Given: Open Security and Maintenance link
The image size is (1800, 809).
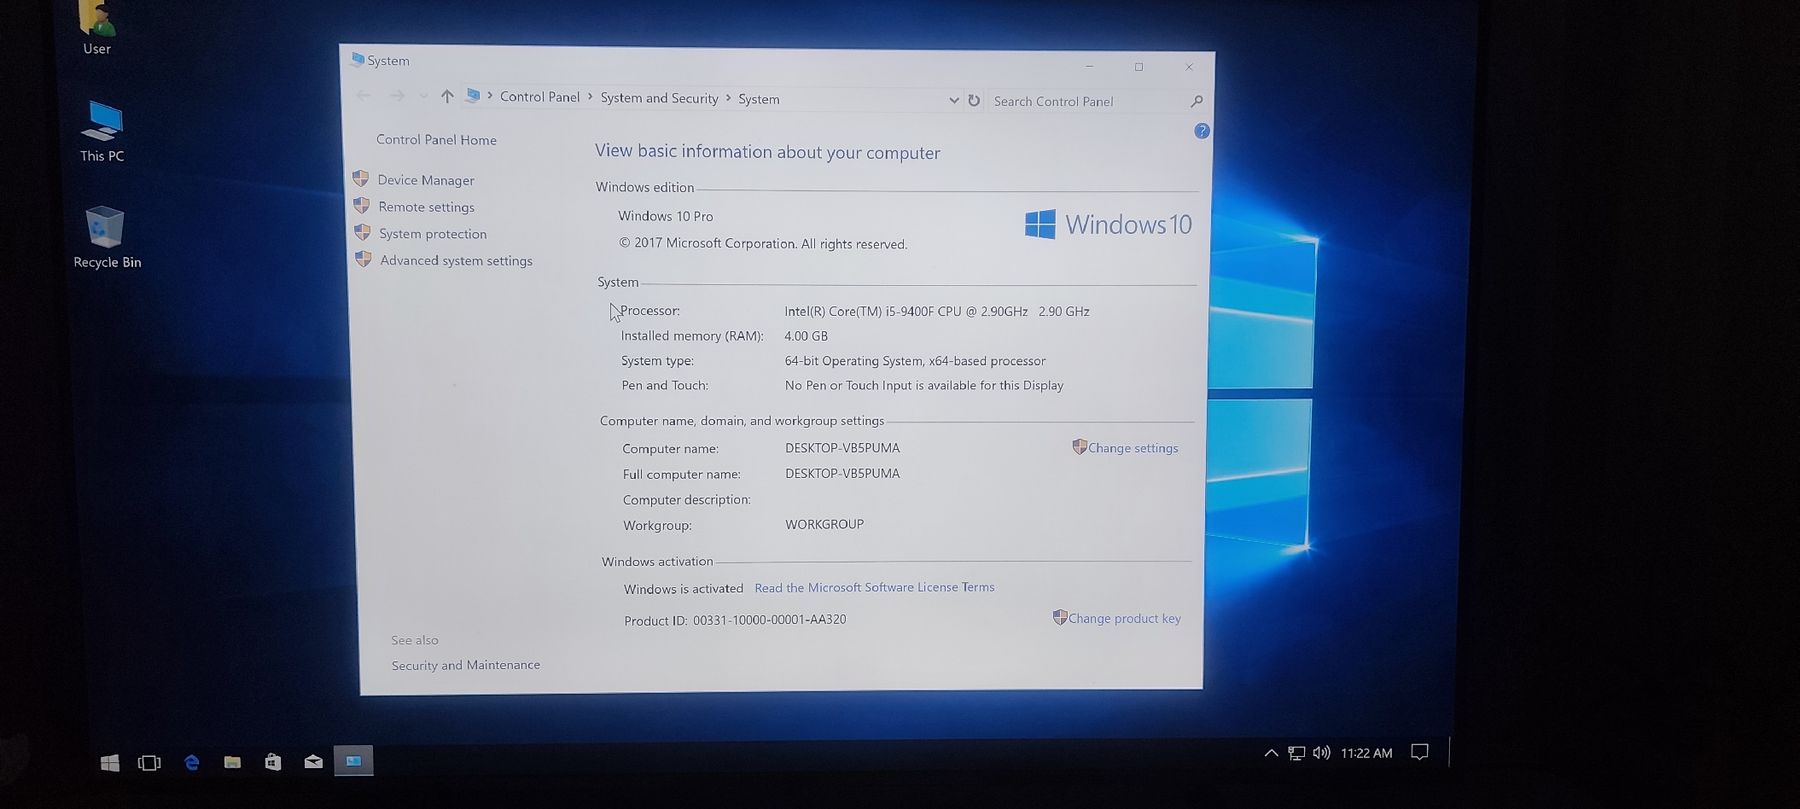Looking at the screenshot, I should coord(465,665).
